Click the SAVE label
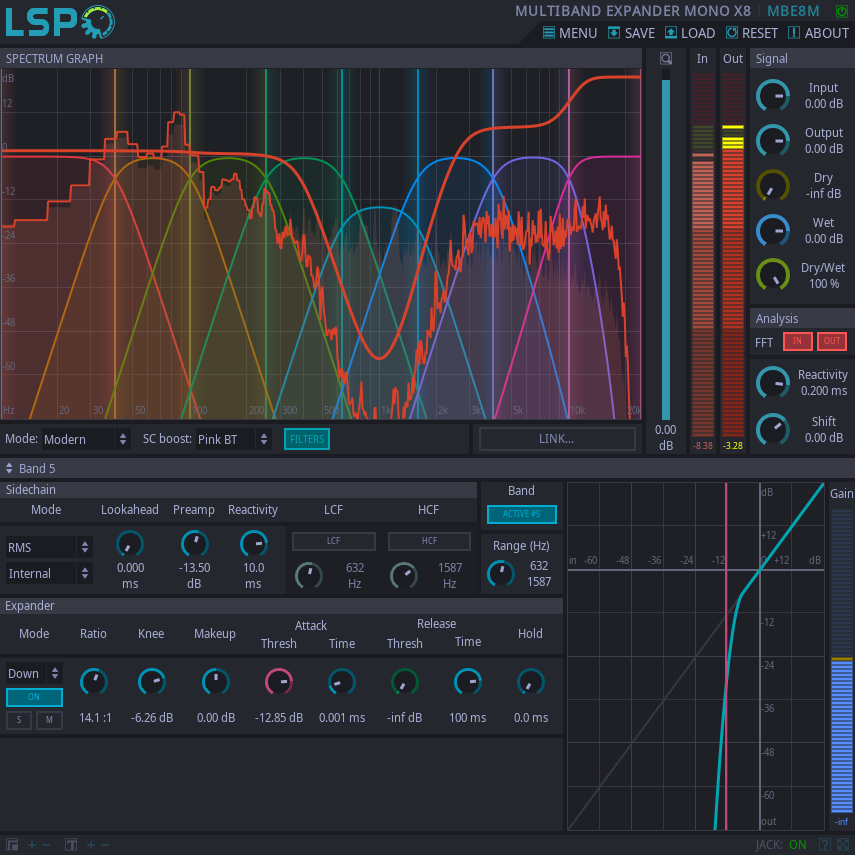855x855 pixels. 640,33
